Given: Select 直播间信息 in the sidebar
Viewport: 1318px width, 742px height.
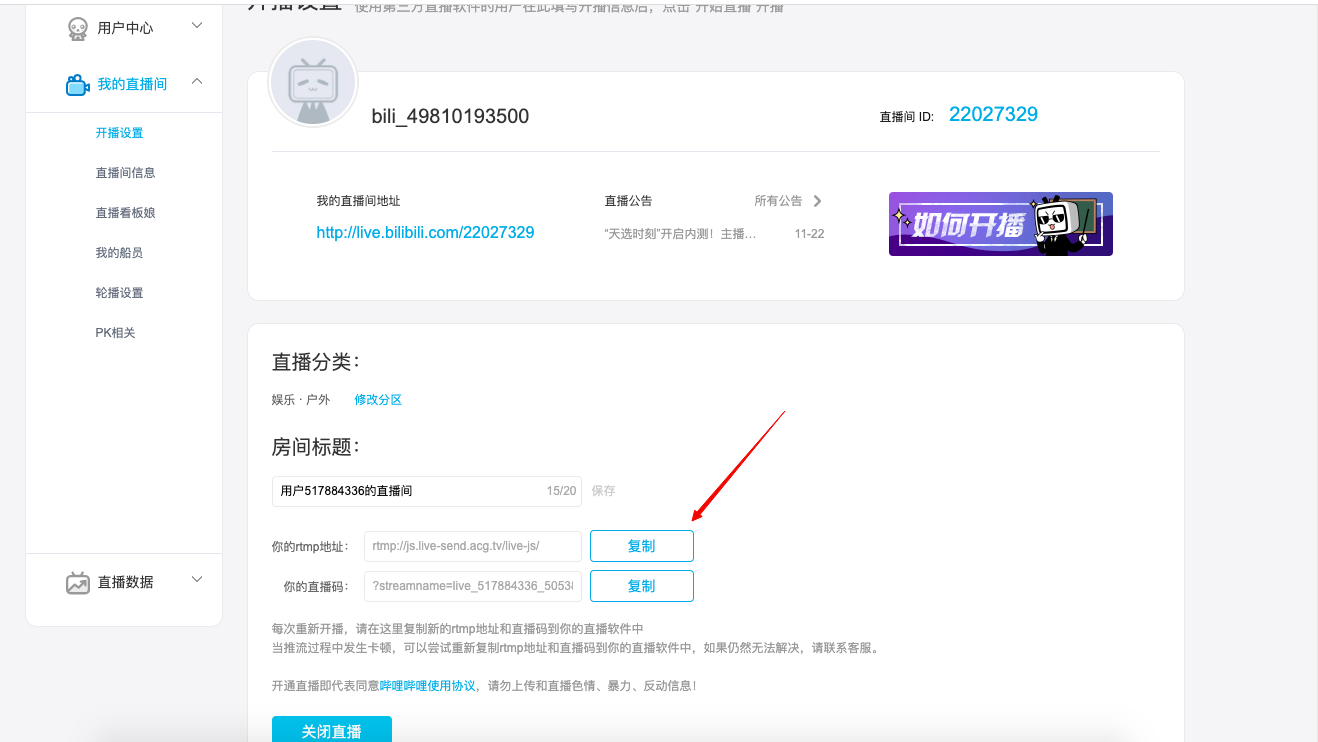Looking at the screenshot, I should [x=125, y=173].
